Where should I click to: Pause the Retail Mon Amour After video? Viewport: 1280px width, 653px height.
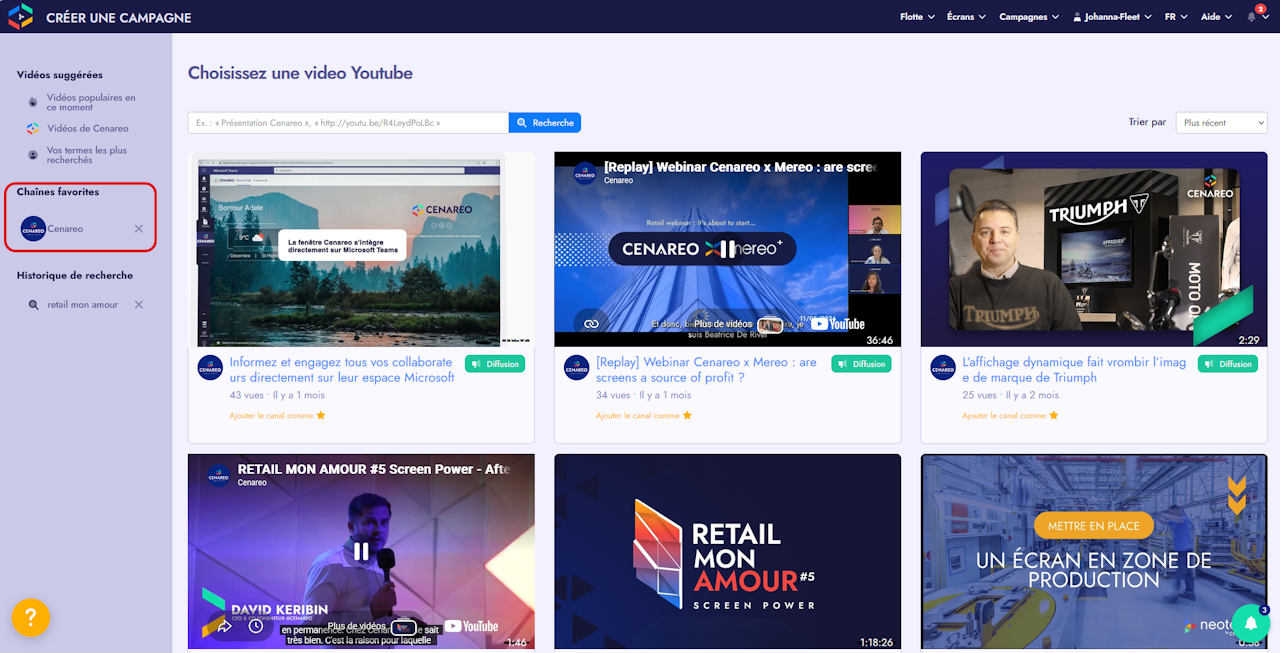click(x=361, y=551)
